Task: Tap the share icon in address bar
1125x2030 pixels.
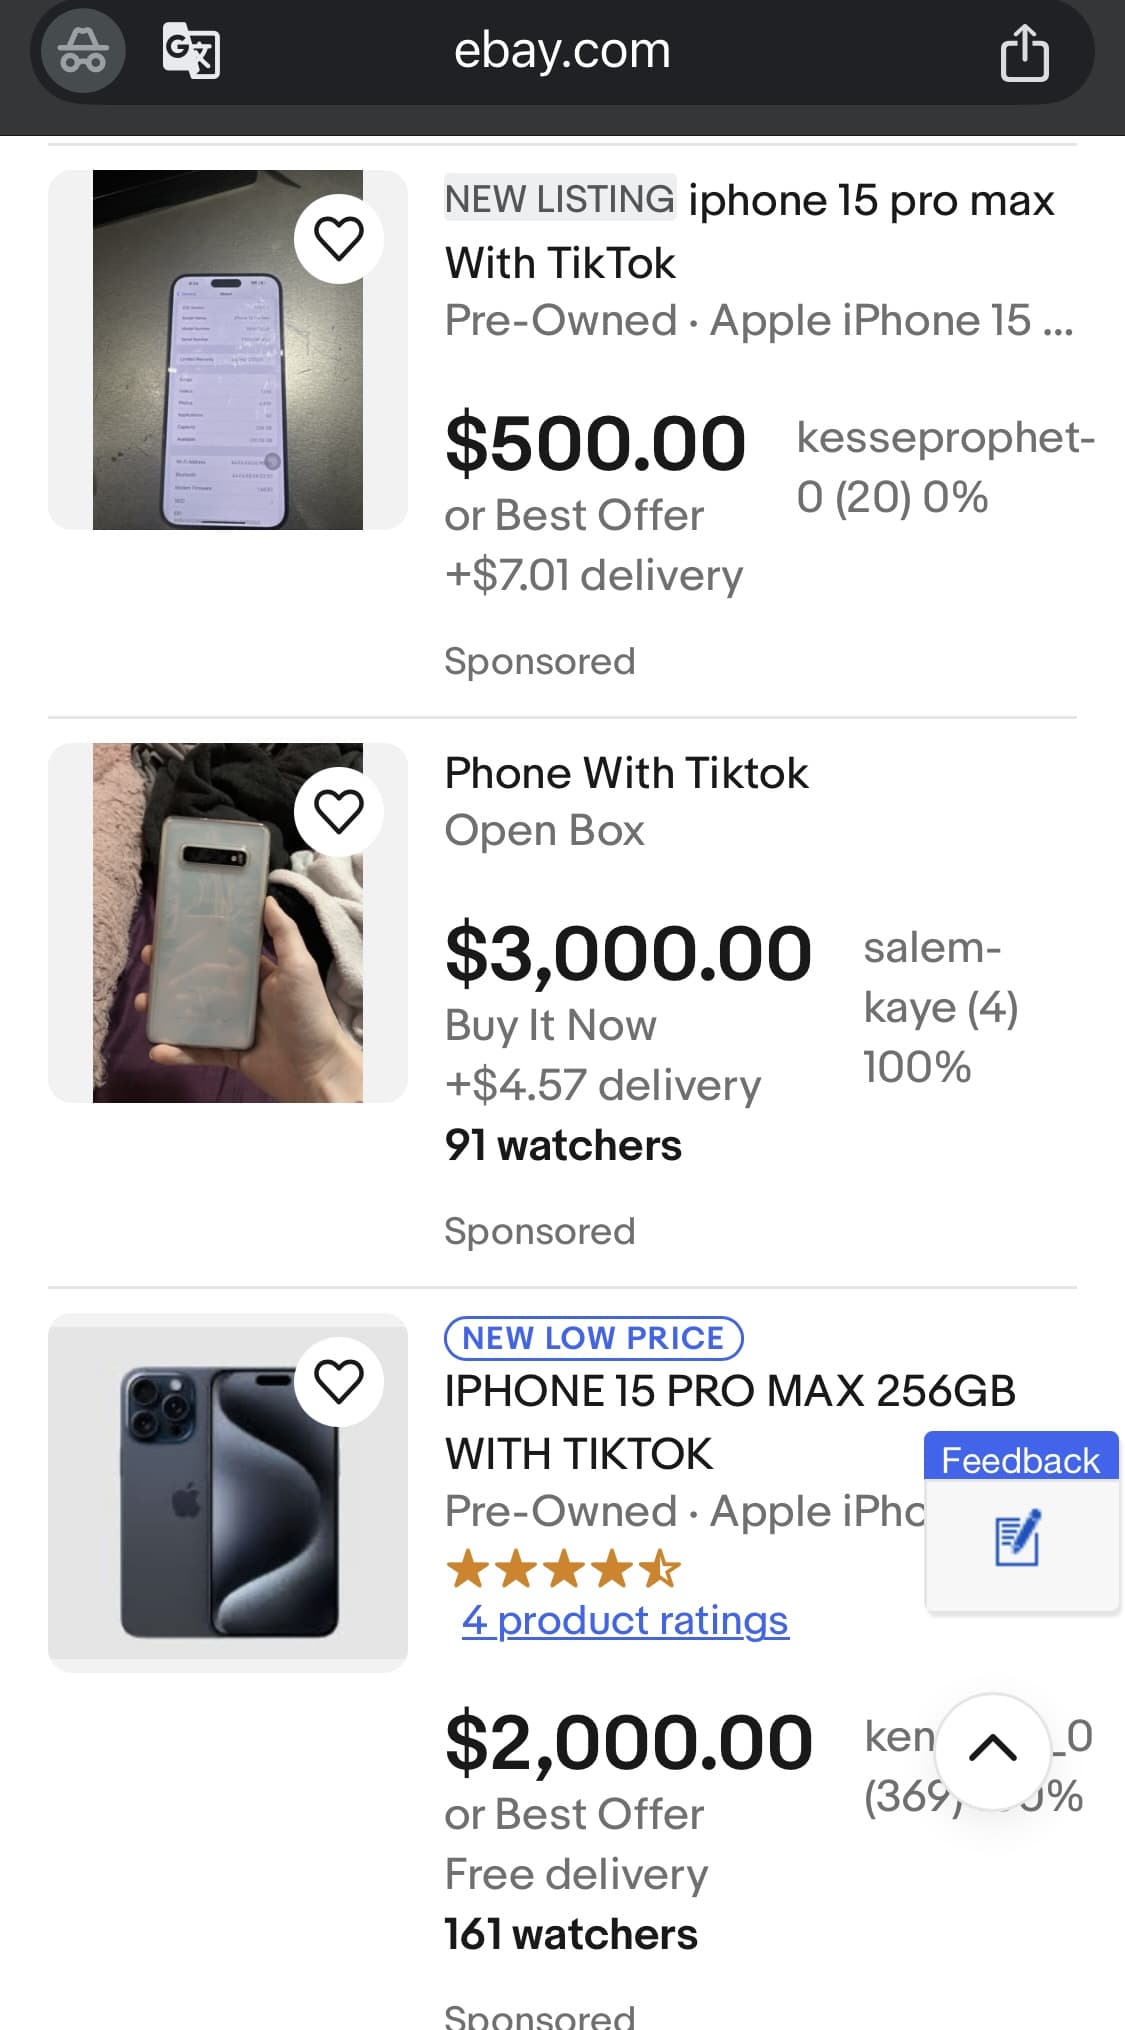Action: click(1024, 52)
